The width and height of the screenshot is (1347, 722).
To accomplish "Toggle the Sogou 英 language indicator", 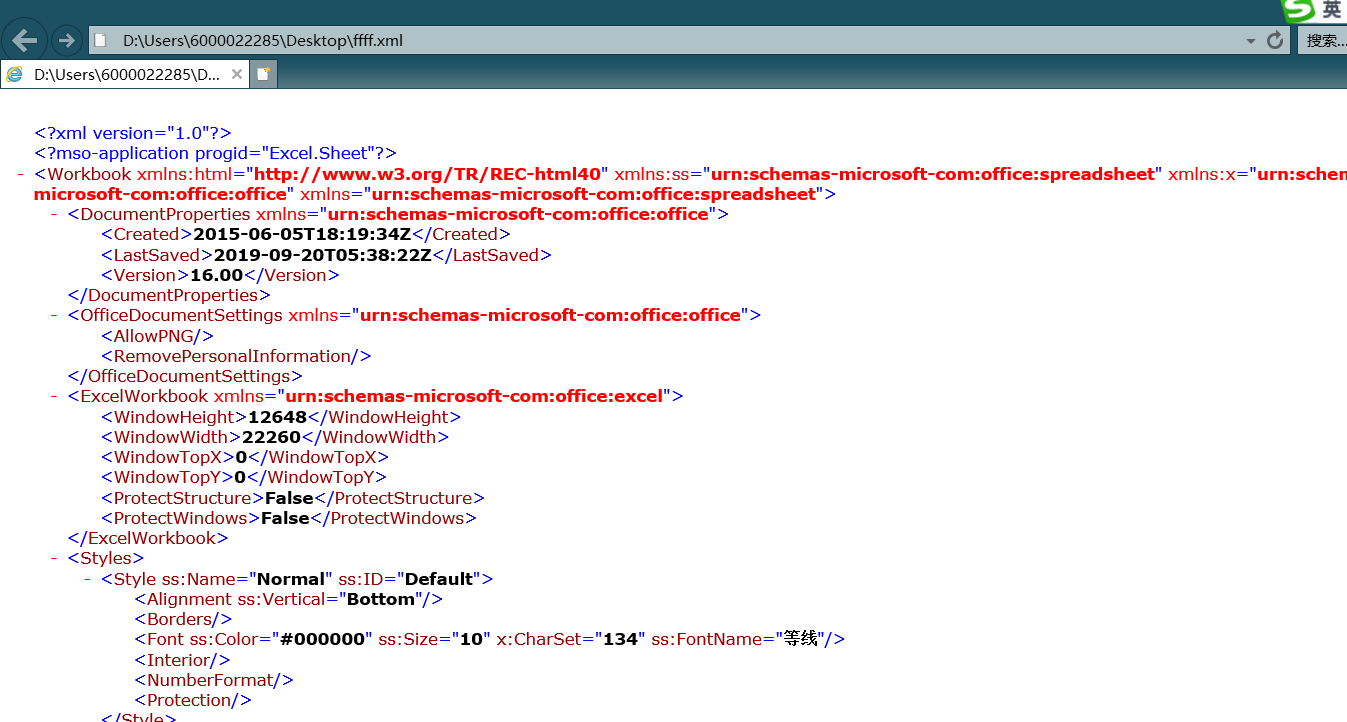I will [x=1331, y=10].
